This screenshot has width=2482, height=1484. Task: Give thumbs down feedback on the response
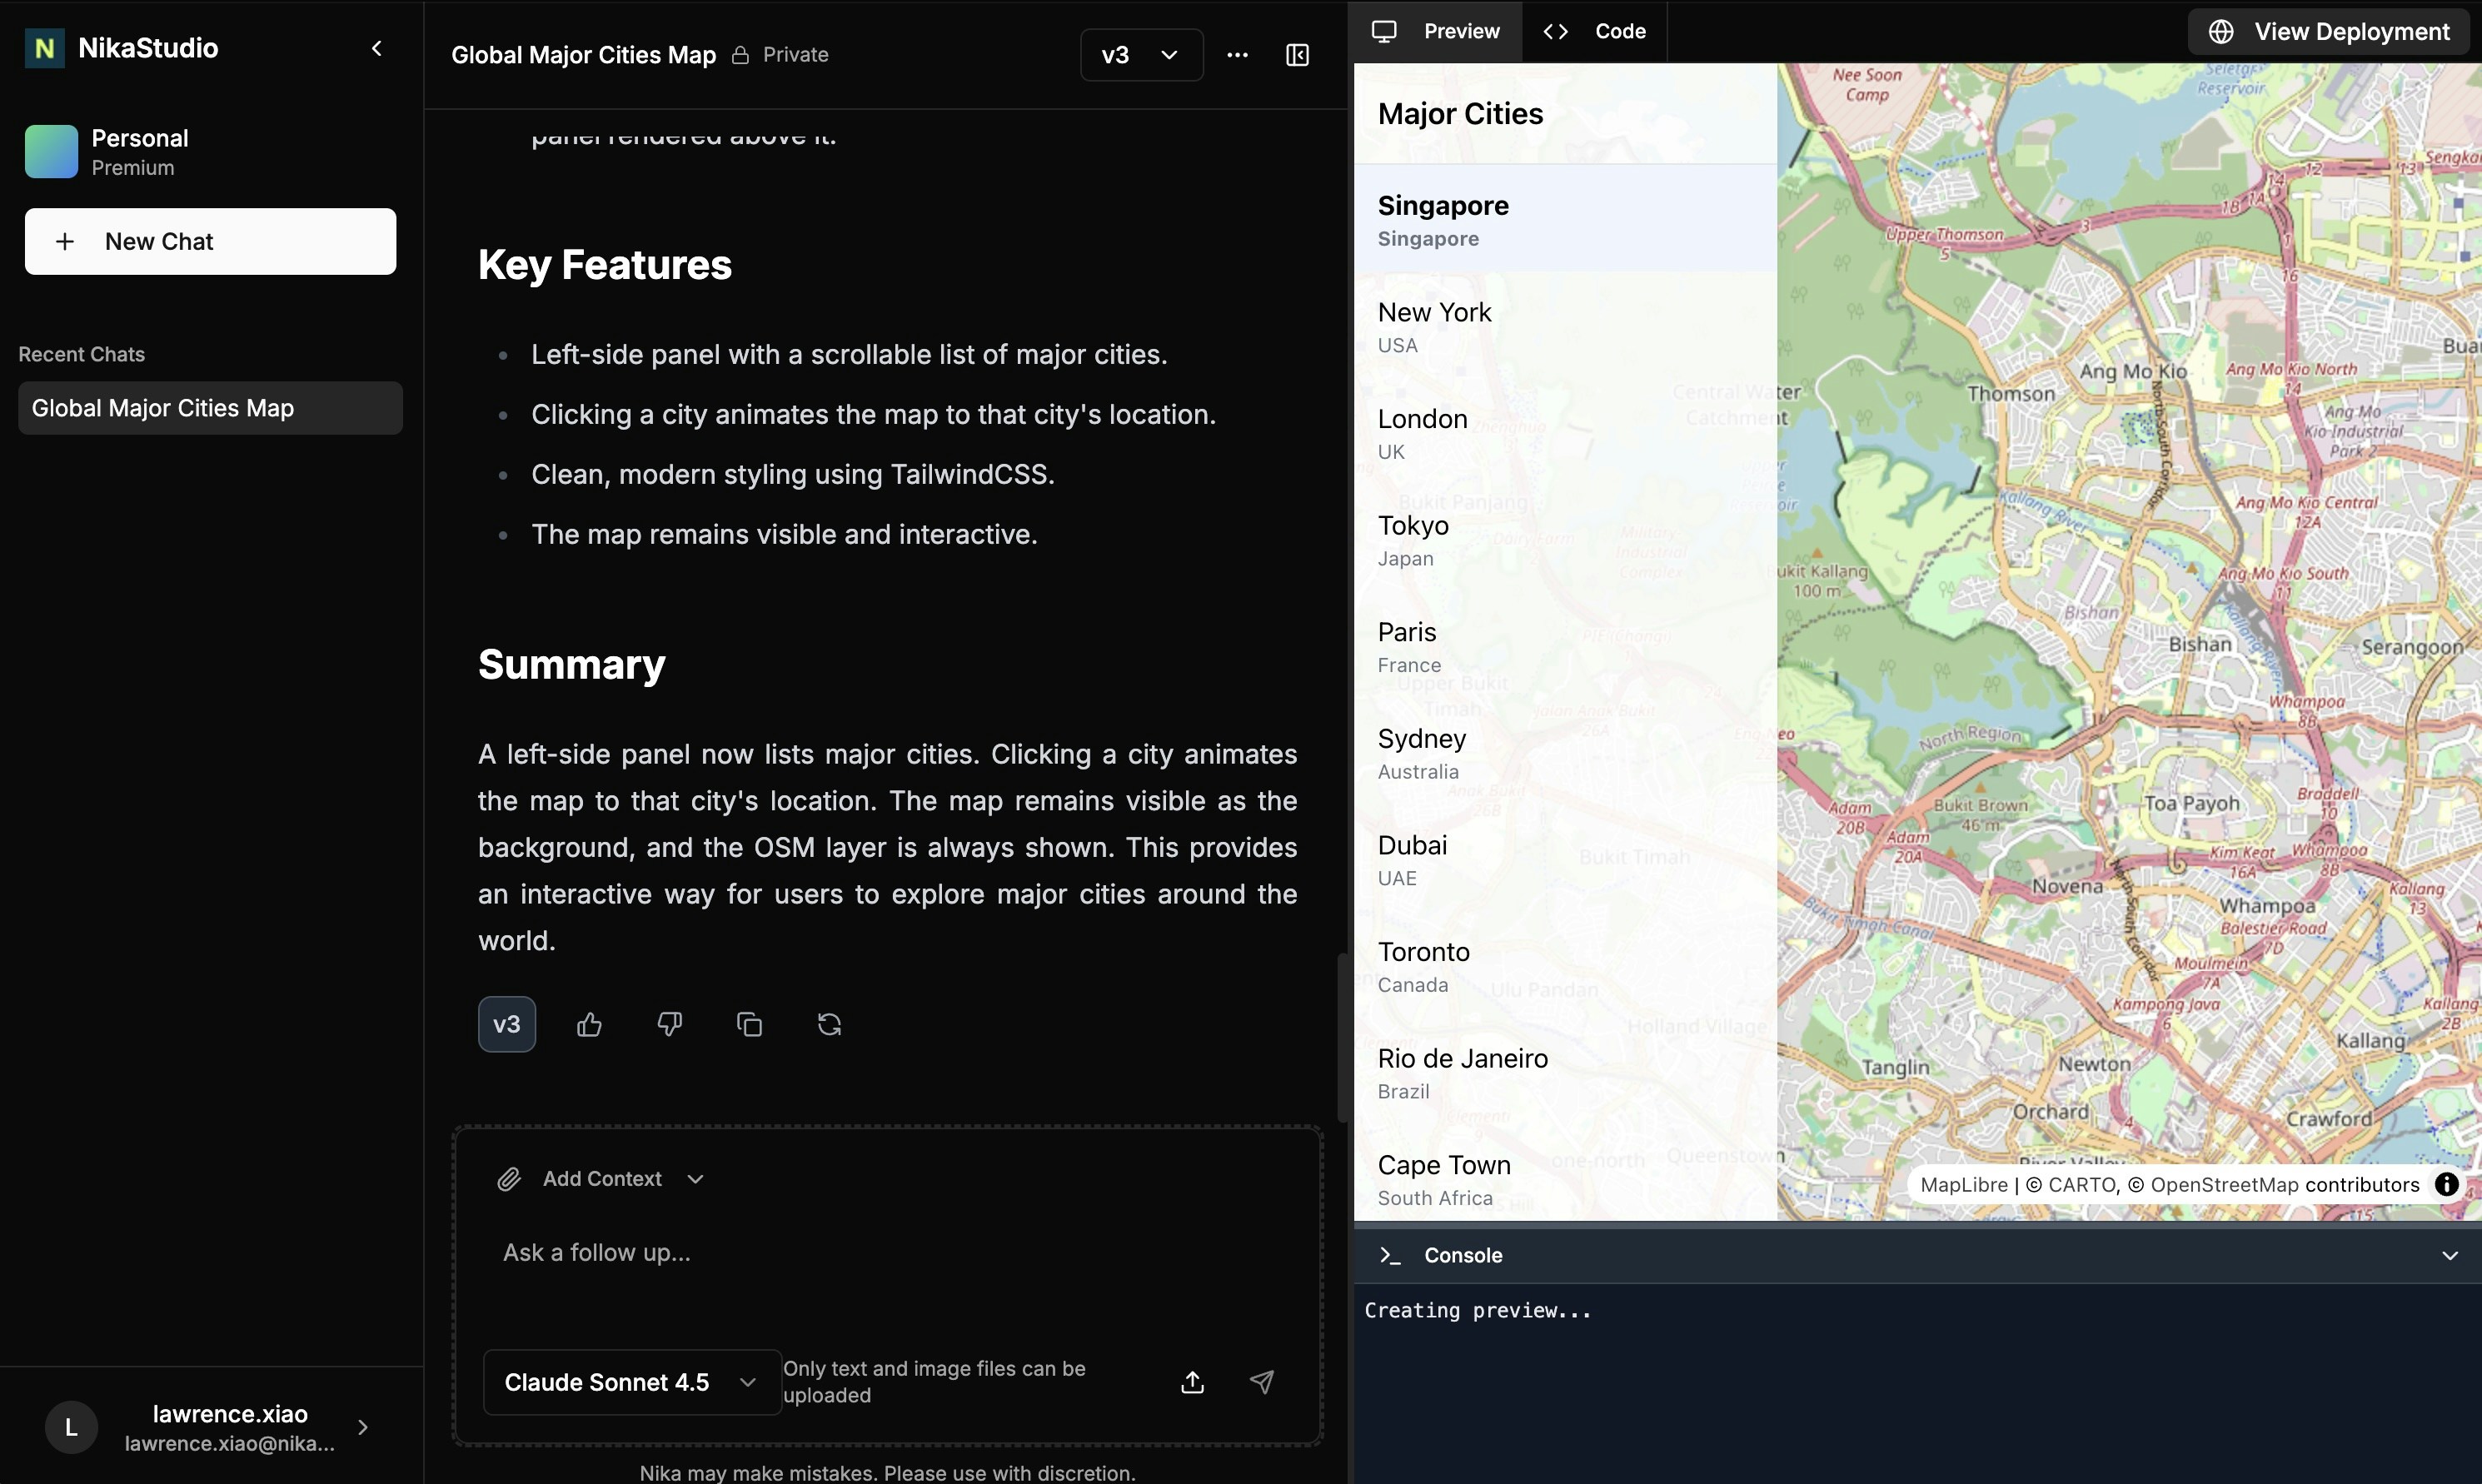[x=669, y=1024]
